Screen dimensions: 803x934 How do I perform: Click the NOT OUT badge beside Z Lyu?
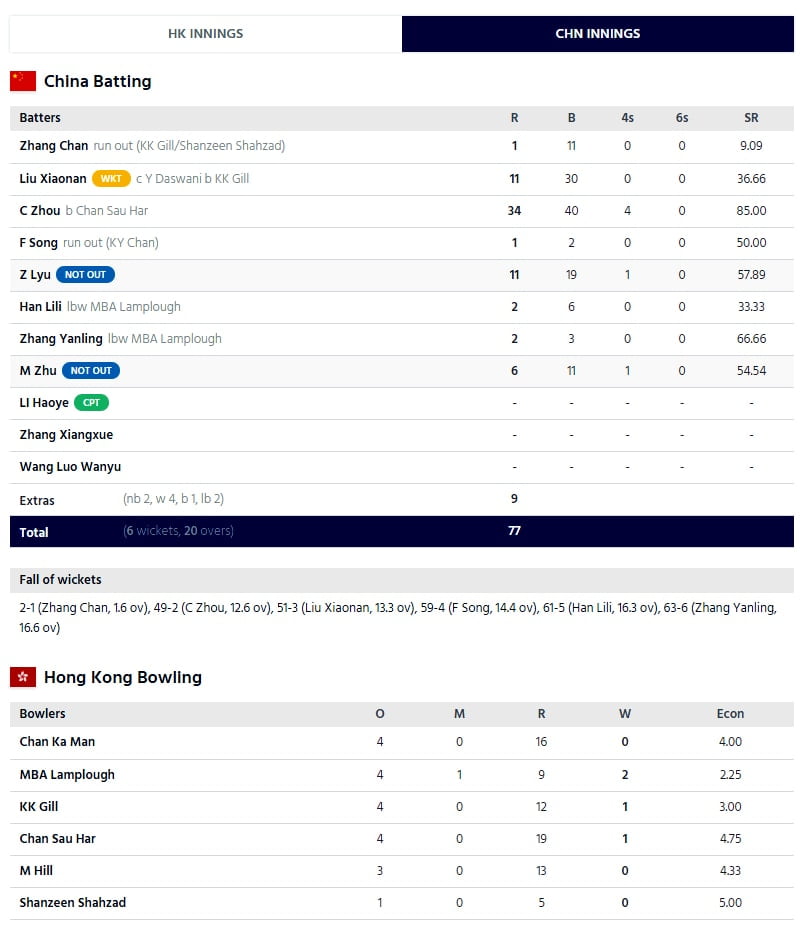click(85, 275)
